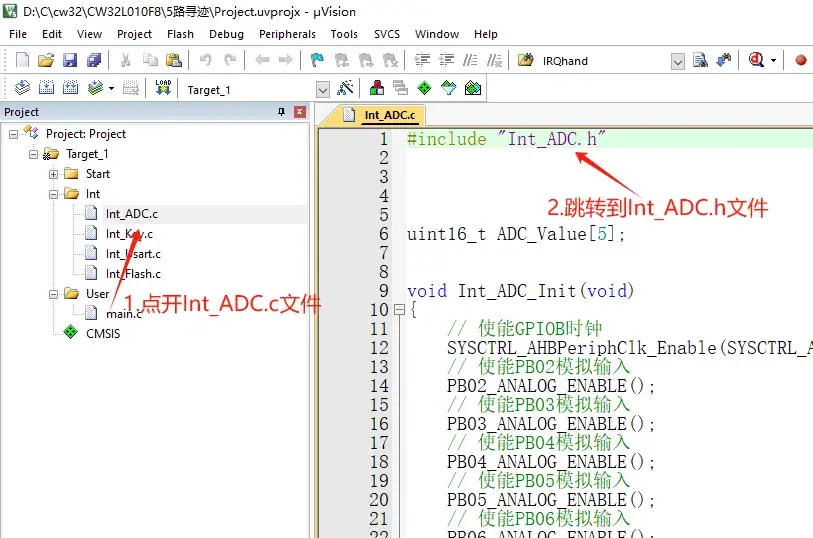This screenshot has width=813, height=538.
Task: Click the Save file toolbar icon
Action: click(x=70, y=61)
